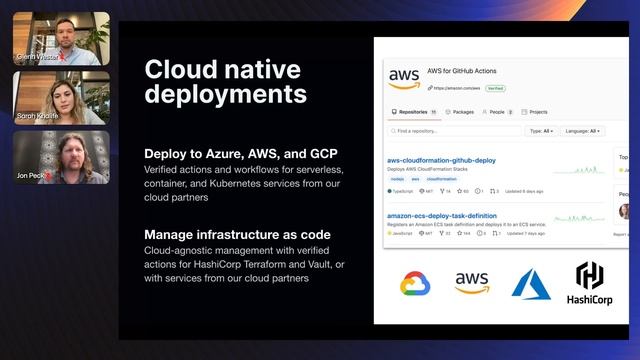Screen dimensions: 640x360
Task: Go to the Projects tab
Action: tap(534, 112)
